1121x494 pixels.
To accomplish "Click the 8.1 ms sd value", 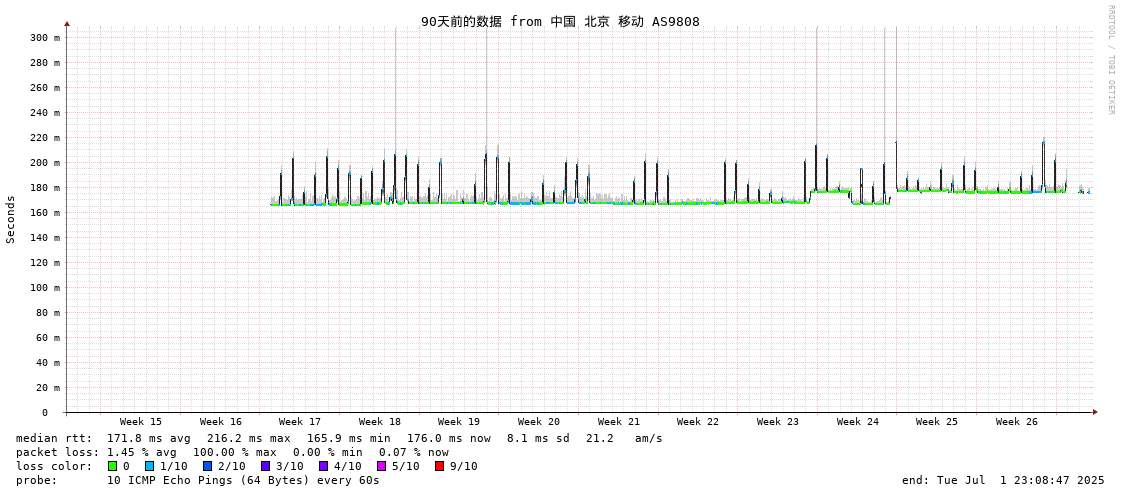I will pyautogui.click(x=538, y=438).
